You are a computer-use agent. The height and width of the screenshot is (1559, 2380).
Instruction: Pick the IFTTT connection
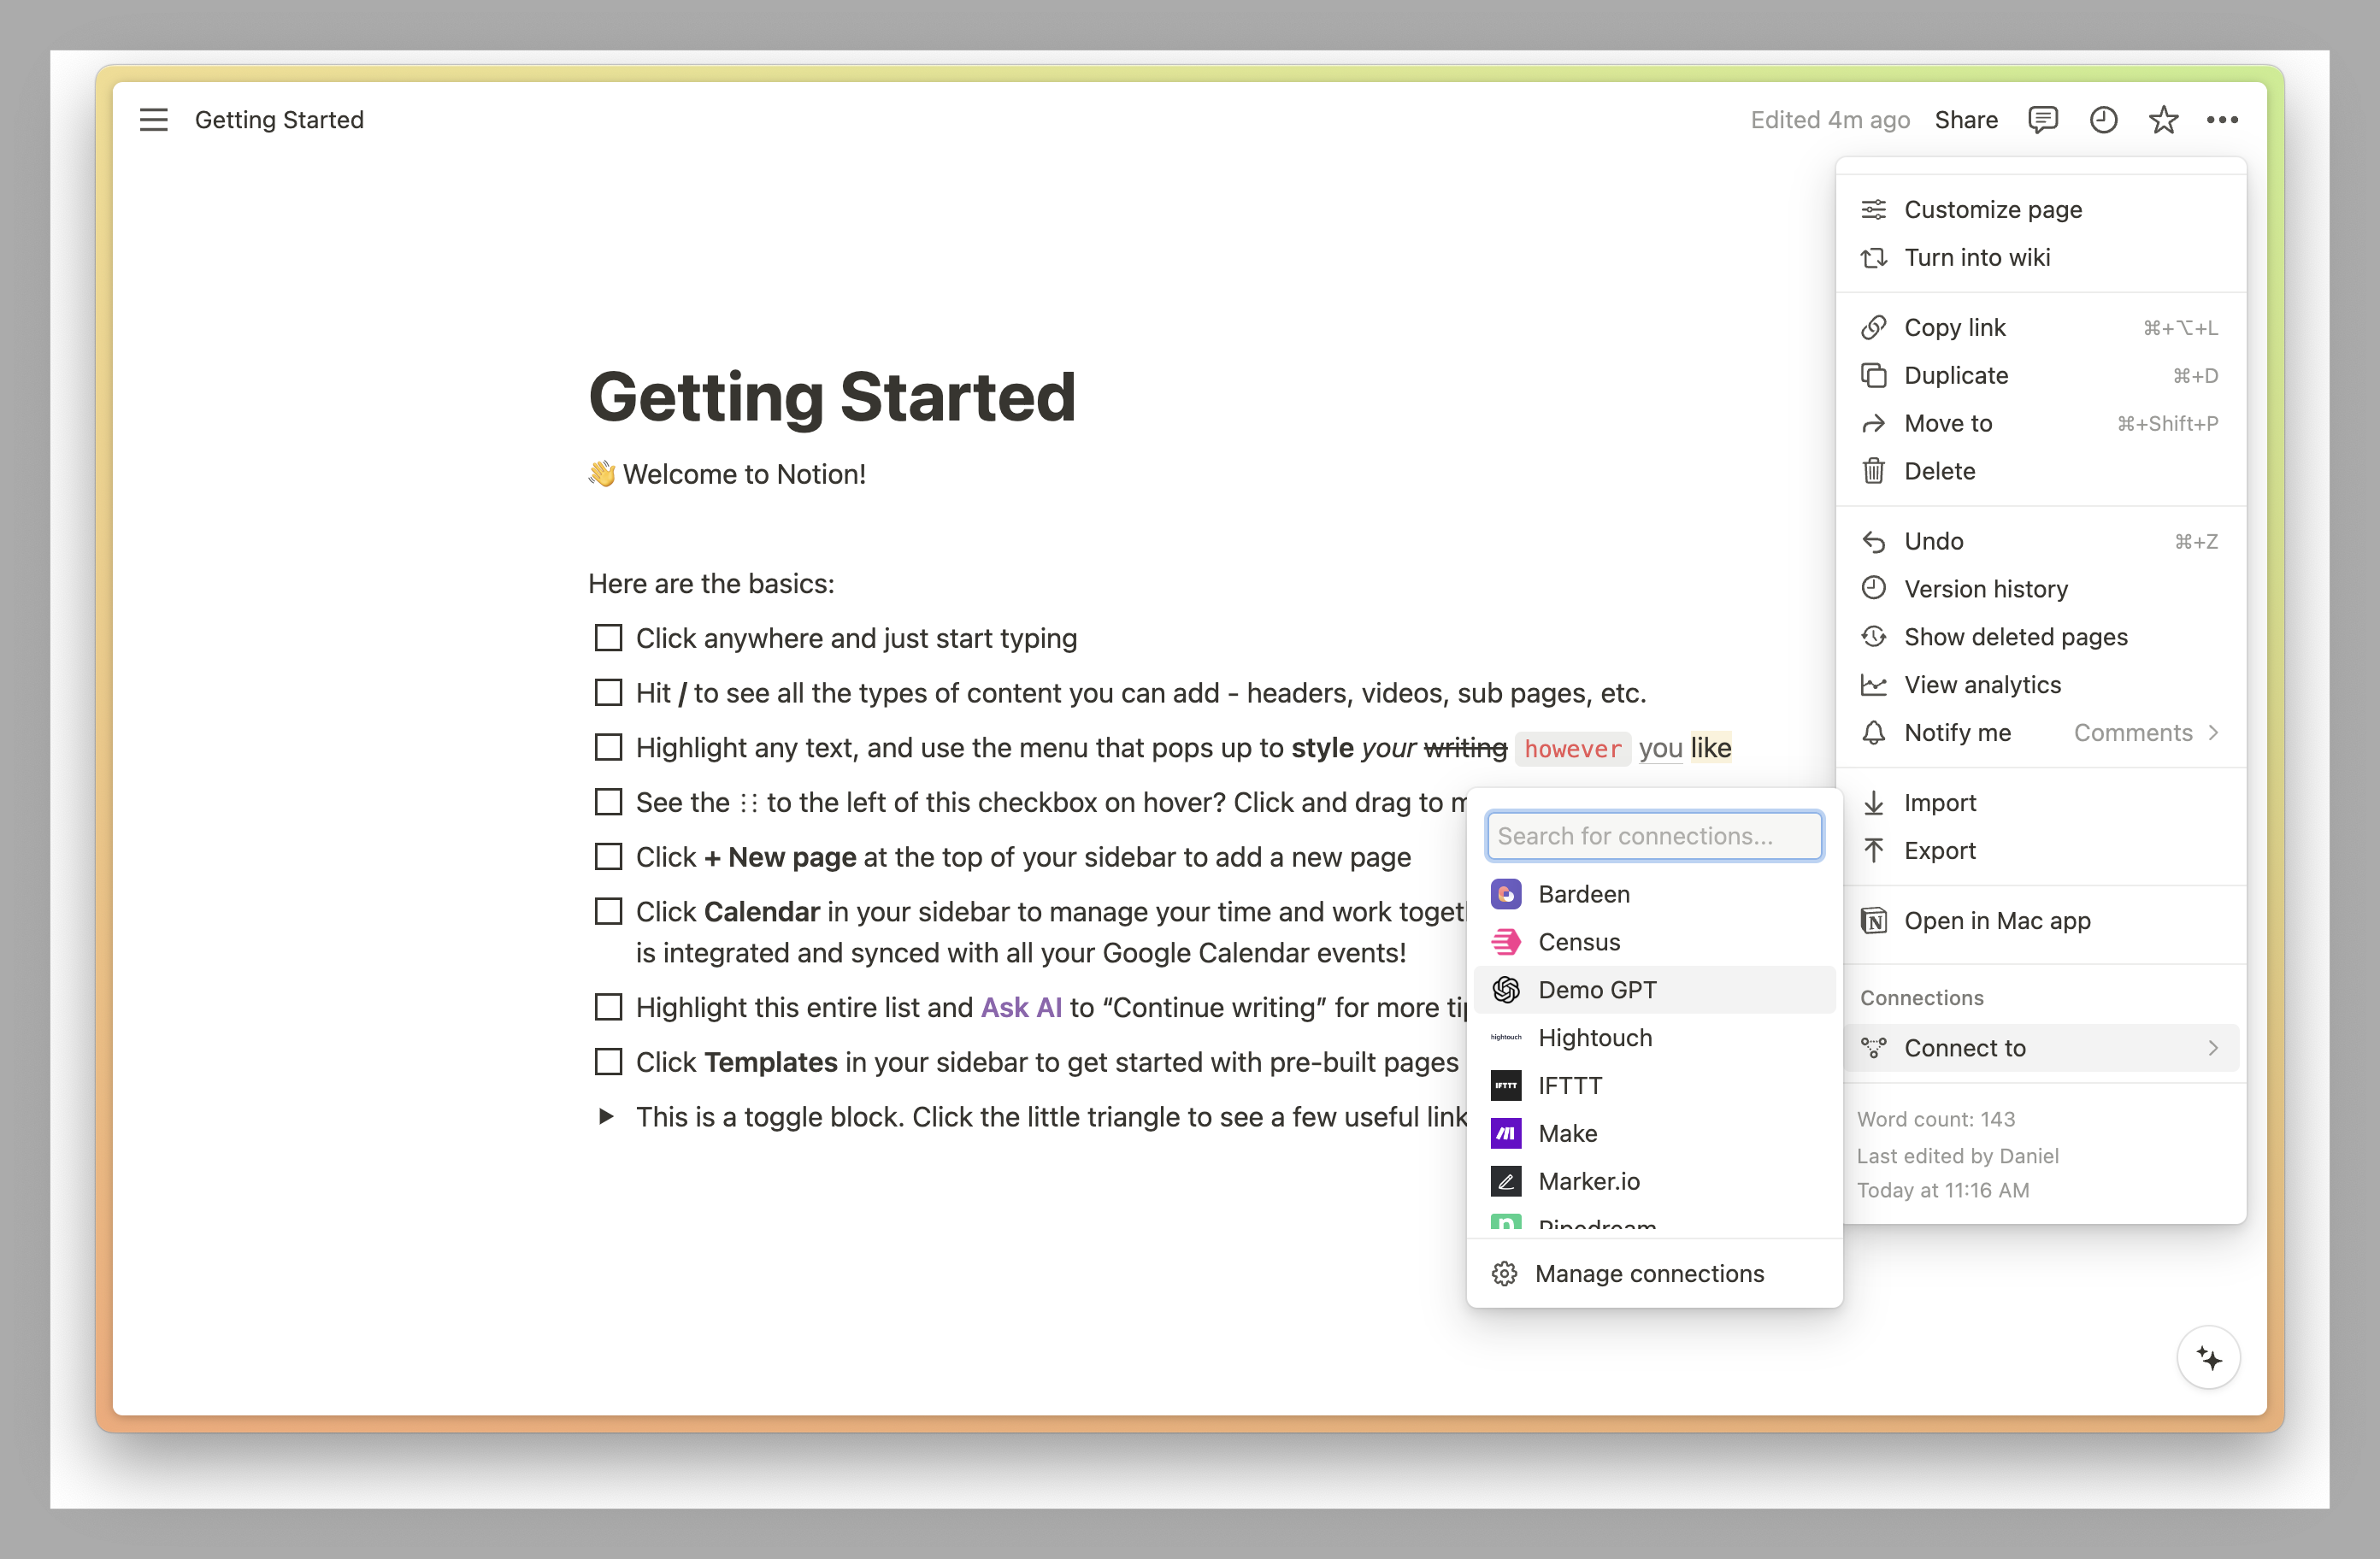(x=1569, y=1086)
